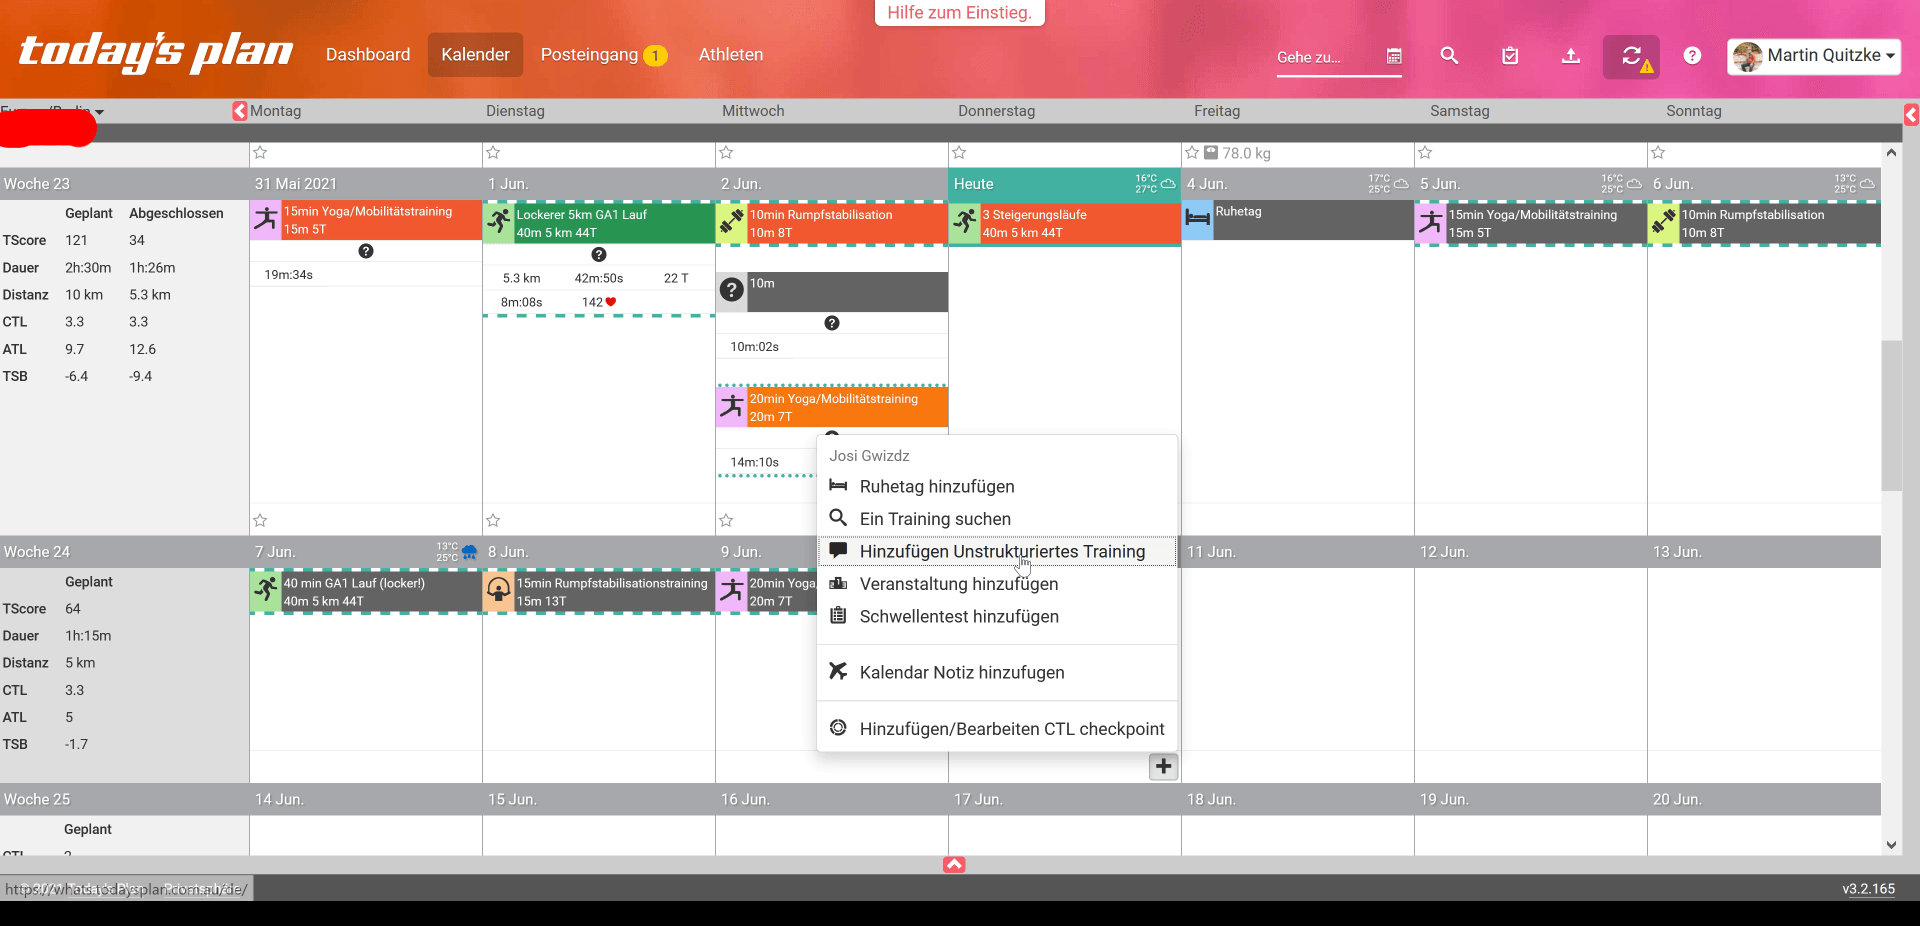Click the 10m:02s duration on 2 Jun.
This screenshot has width=1920, height=926.
[754, 347]
